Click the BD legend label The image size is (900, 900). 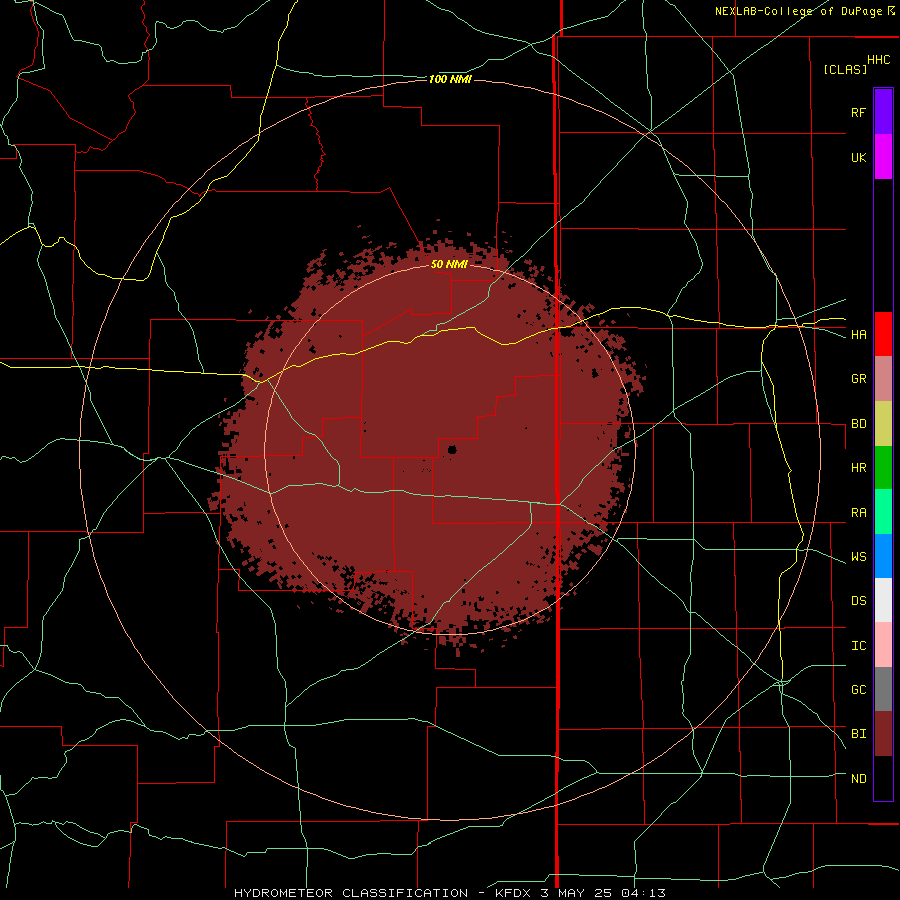click(x=858, y=424)
